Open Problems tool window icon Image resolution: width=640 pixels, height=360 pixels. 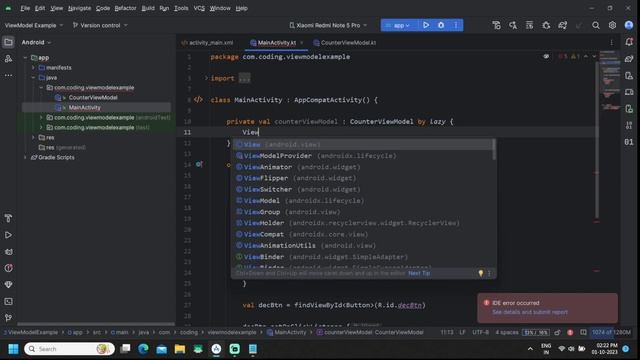pos(8,268)
